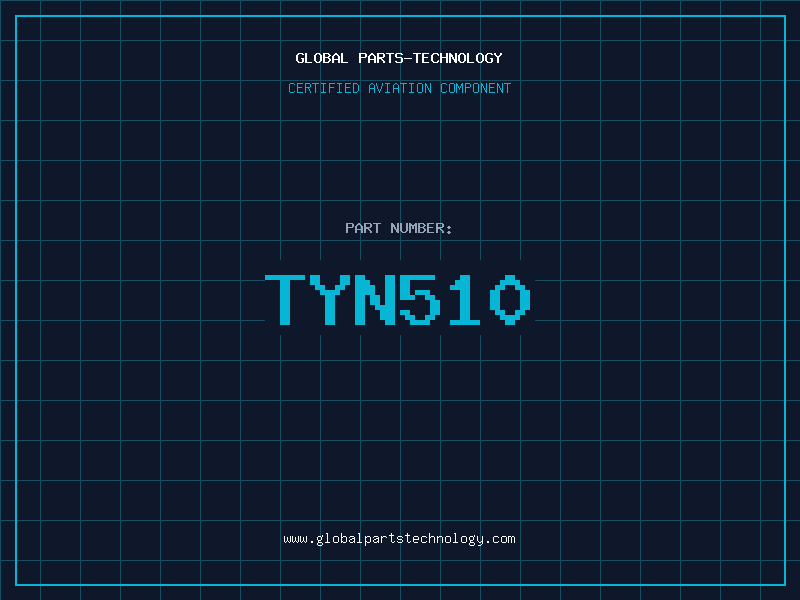This screenshot has width=800, height=600.
Task: Select the part number TYN510
Action: click(398, 299)
